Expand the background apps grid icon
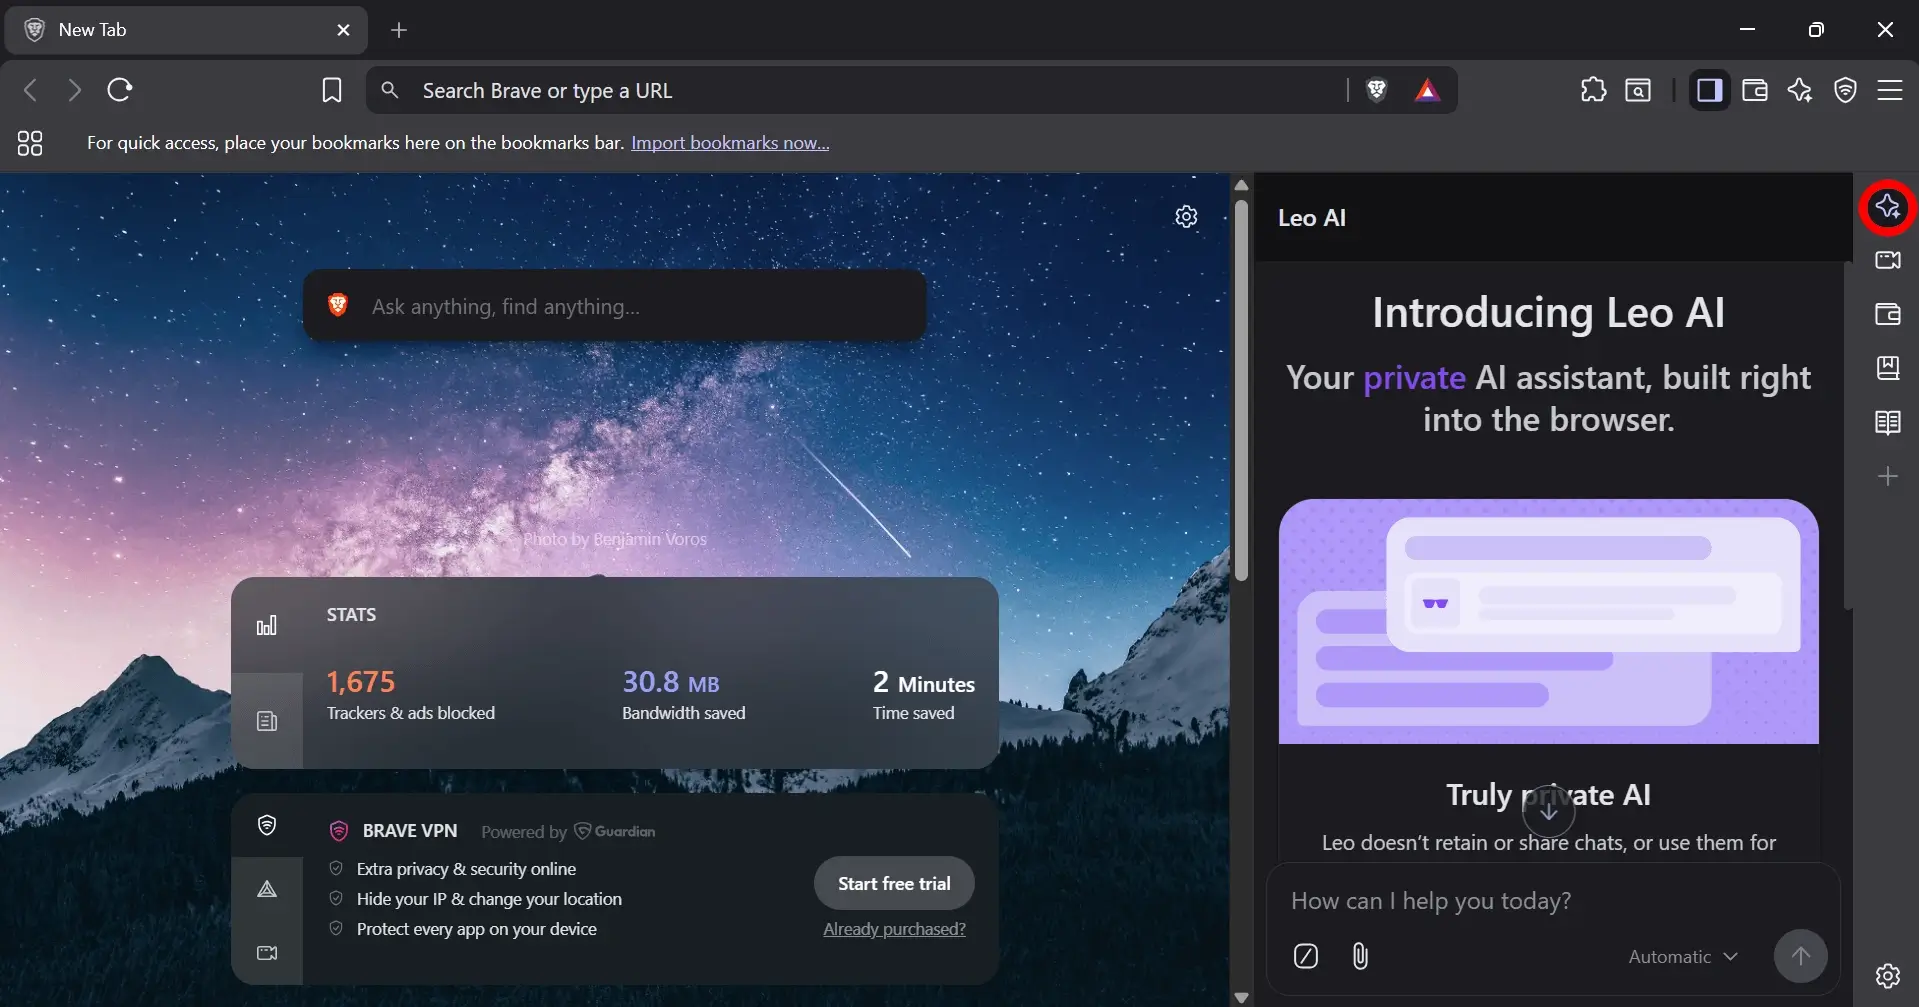This screenshot has height=1007, width=1919. coord(29,143)
